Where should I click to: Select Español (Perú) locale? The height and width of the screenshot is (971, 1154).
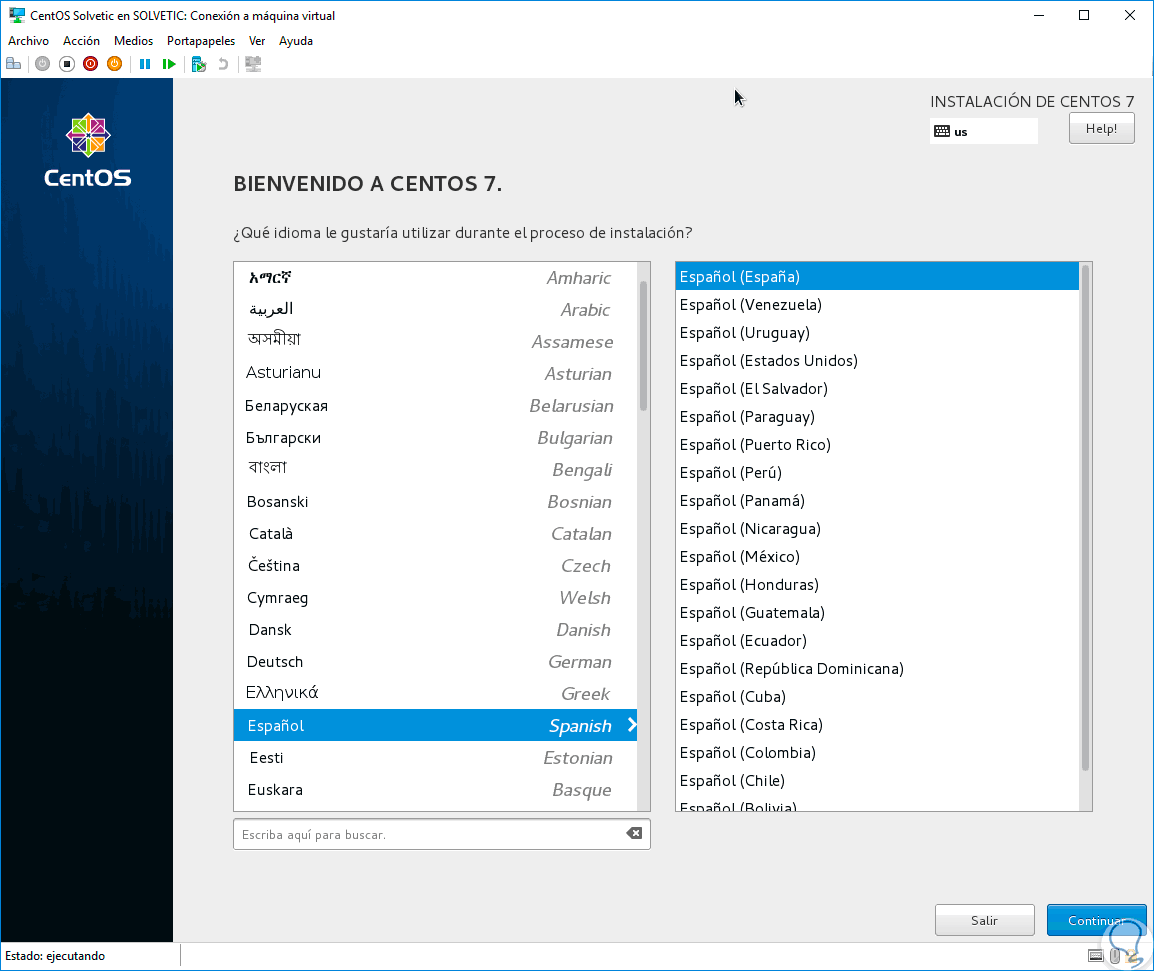[877, 473]
